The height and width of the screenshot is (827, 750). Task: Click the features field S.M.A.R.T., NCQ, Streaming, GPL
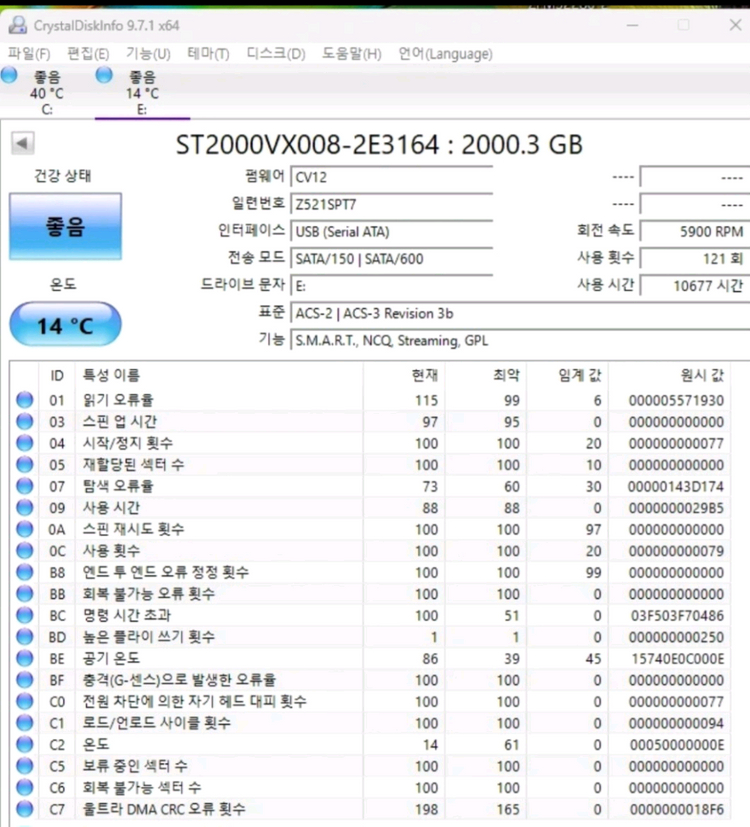pos(520,341)
